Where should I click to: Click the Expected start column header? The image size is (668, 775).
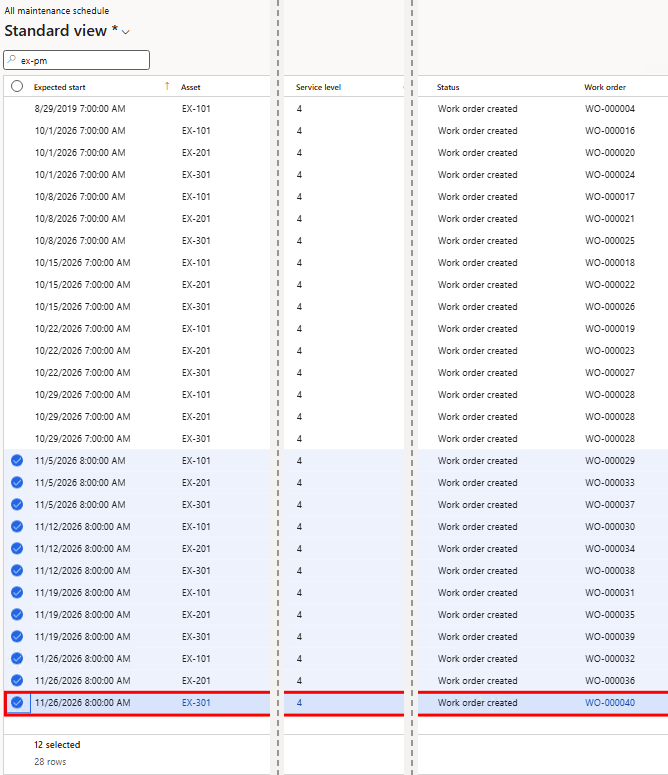coord(59,87)
